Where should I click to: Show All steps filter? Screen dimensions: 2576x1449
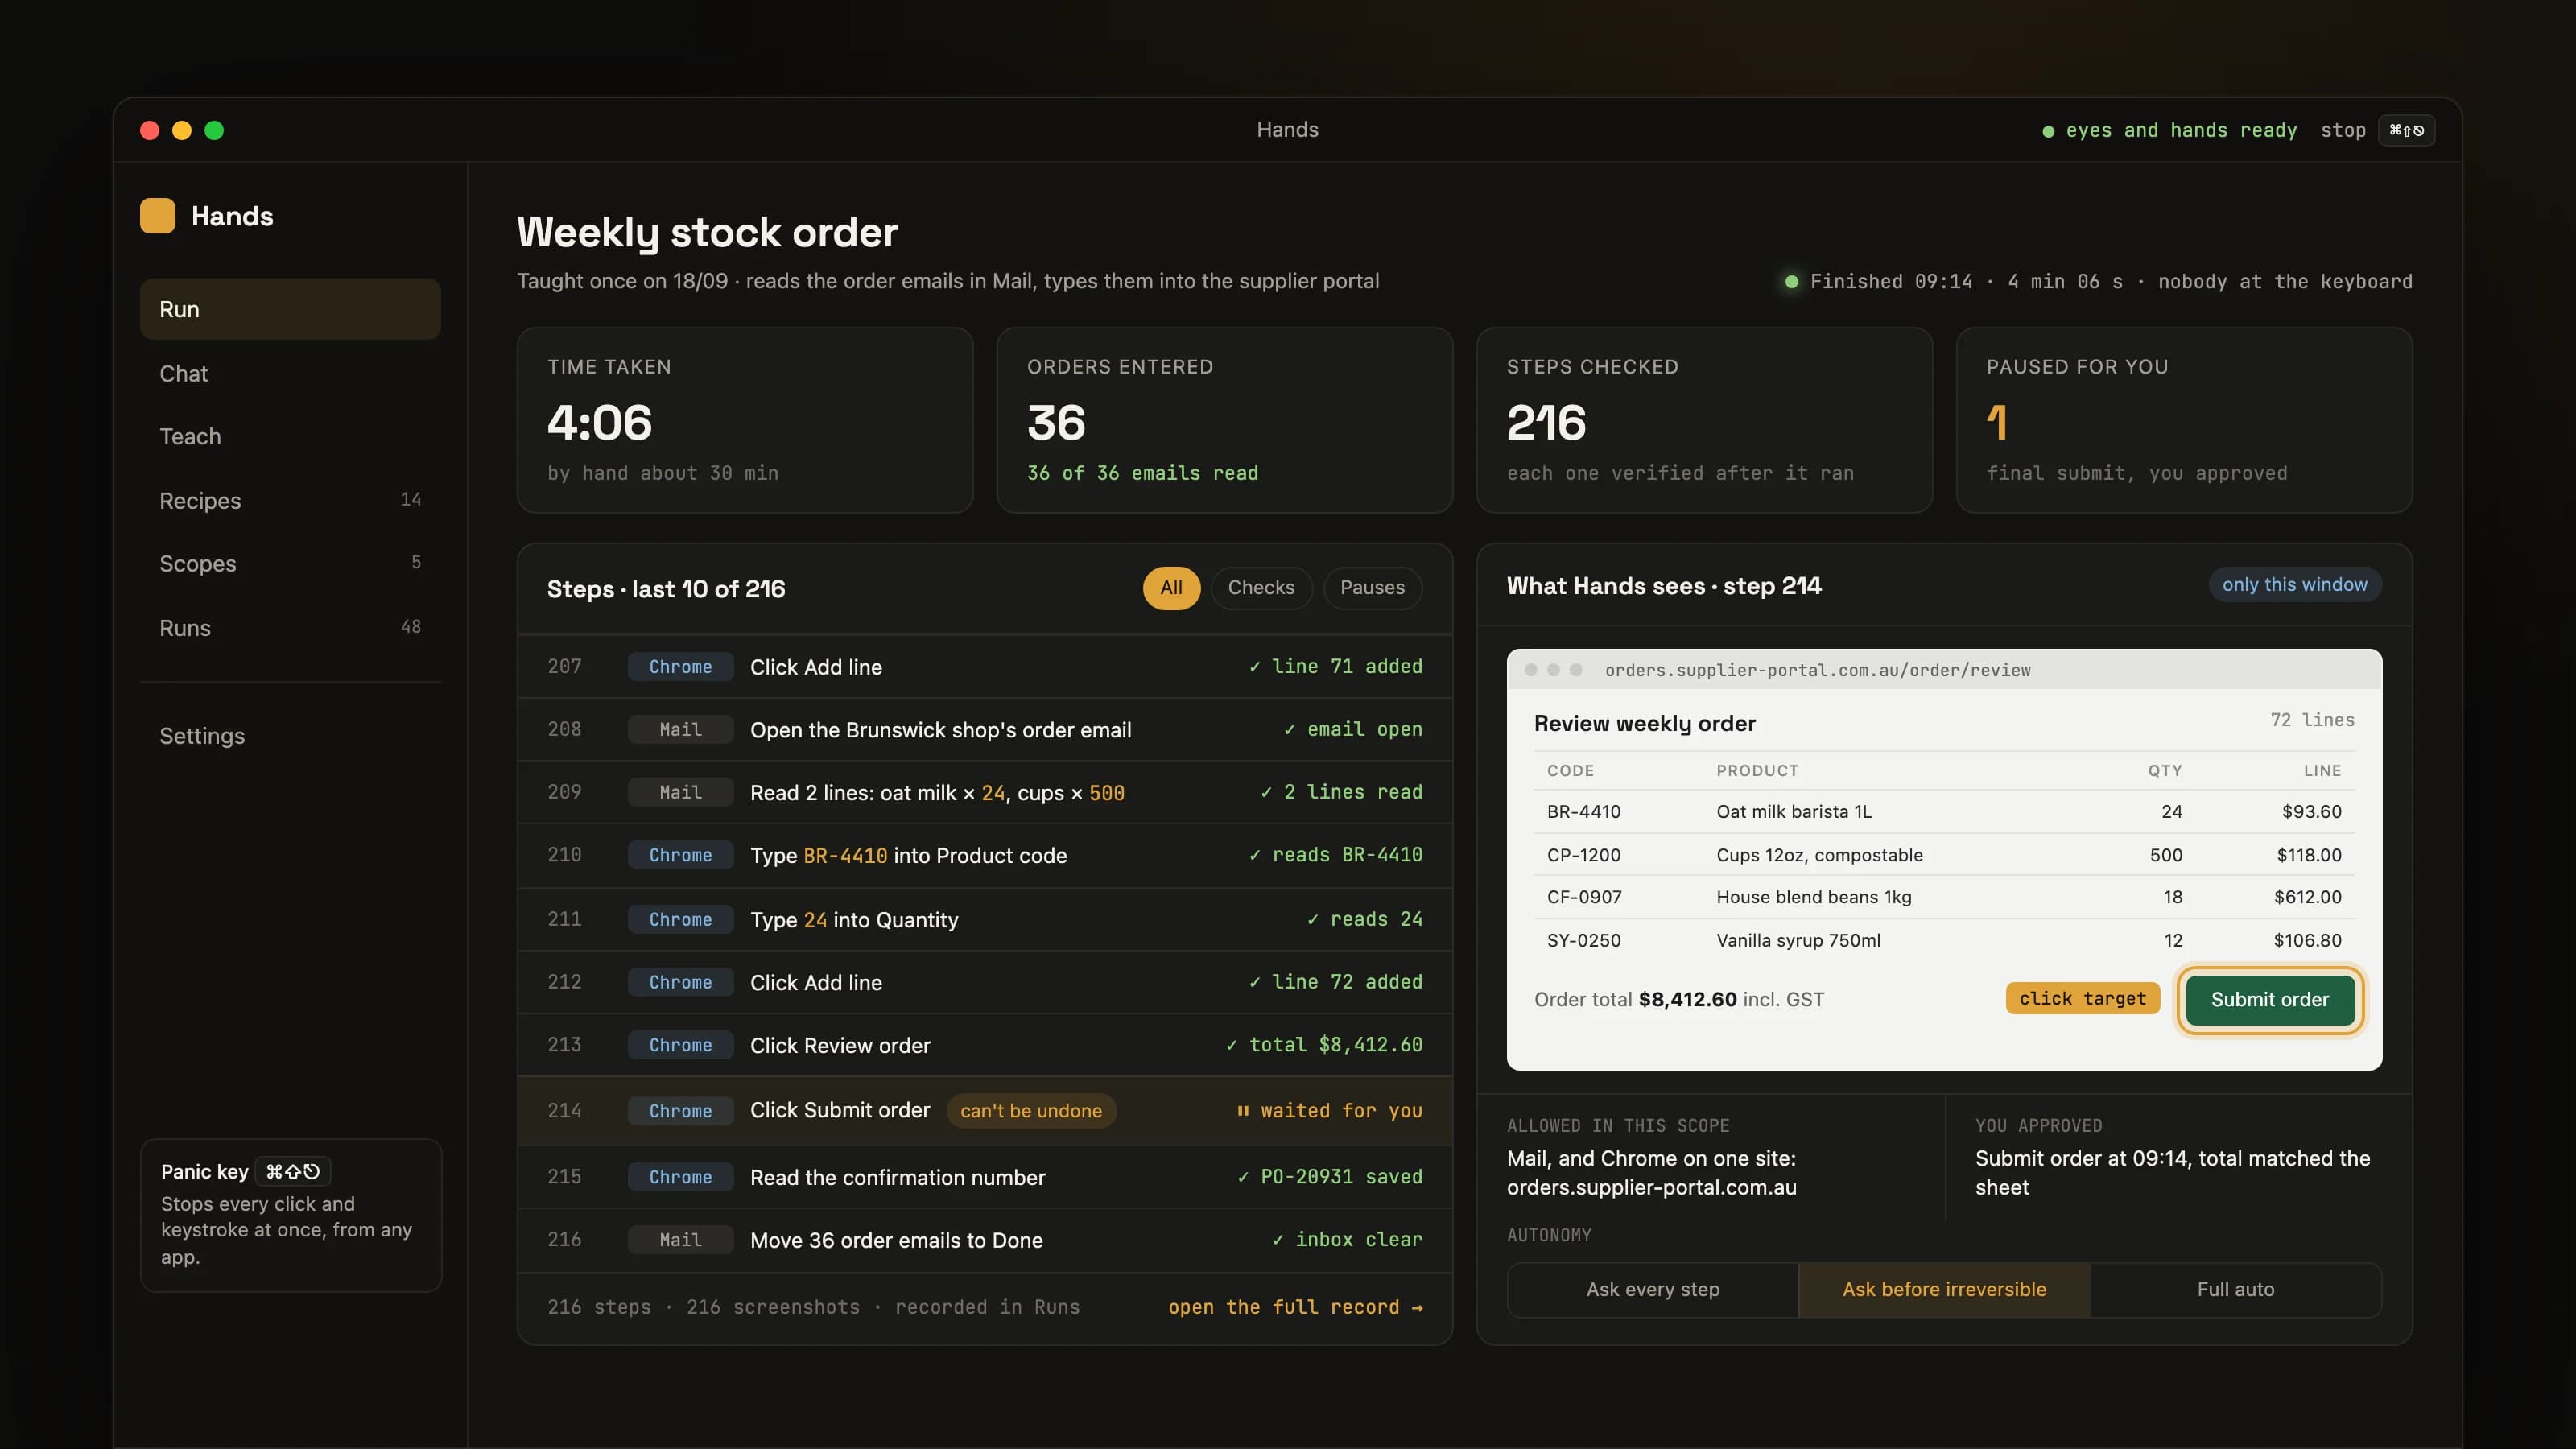[1171, 588]
